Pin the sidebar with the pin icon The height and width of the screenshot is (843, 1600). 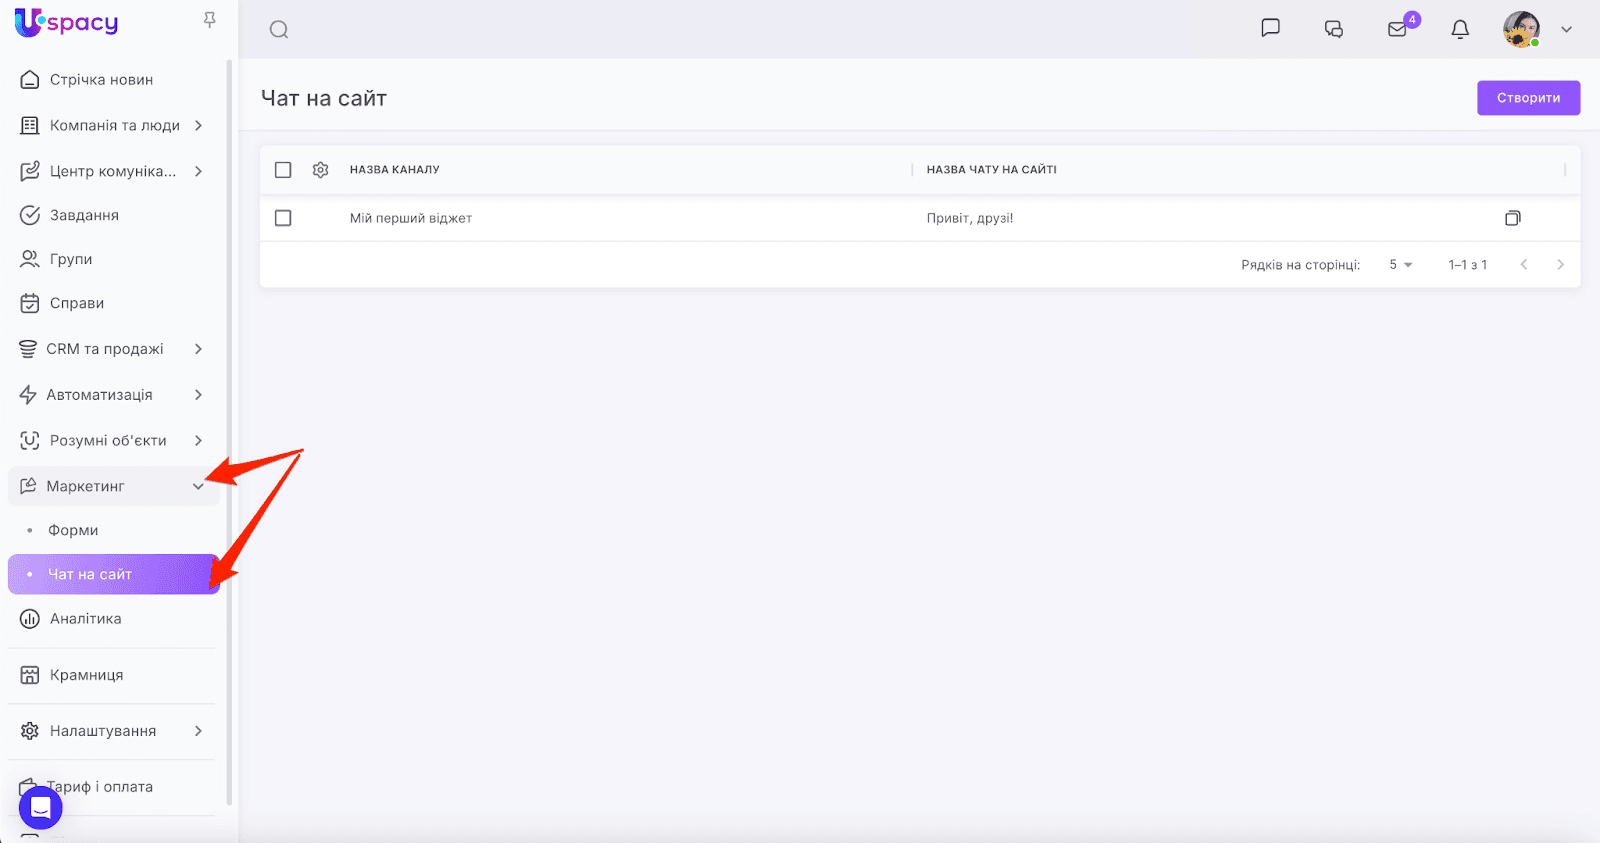click(209, 20)
